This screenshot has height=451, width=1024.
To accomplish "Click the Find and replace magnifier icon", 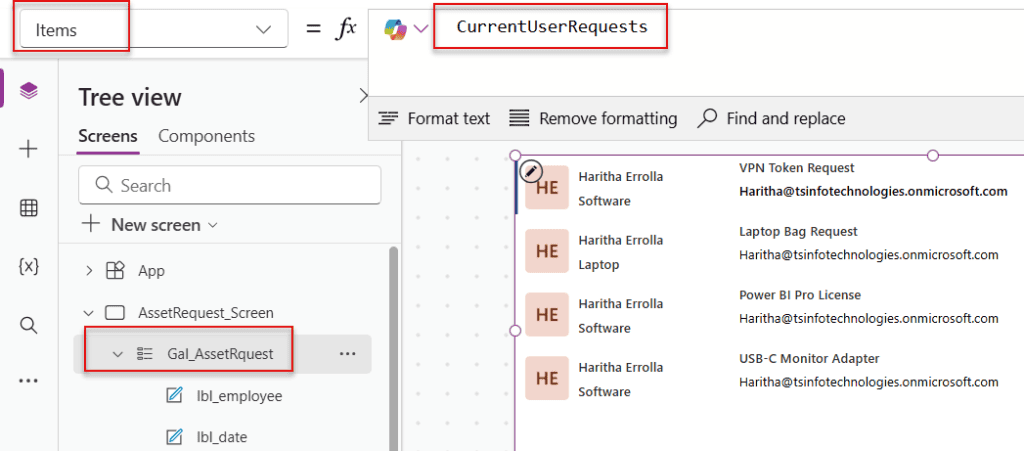I will point(707,118).
